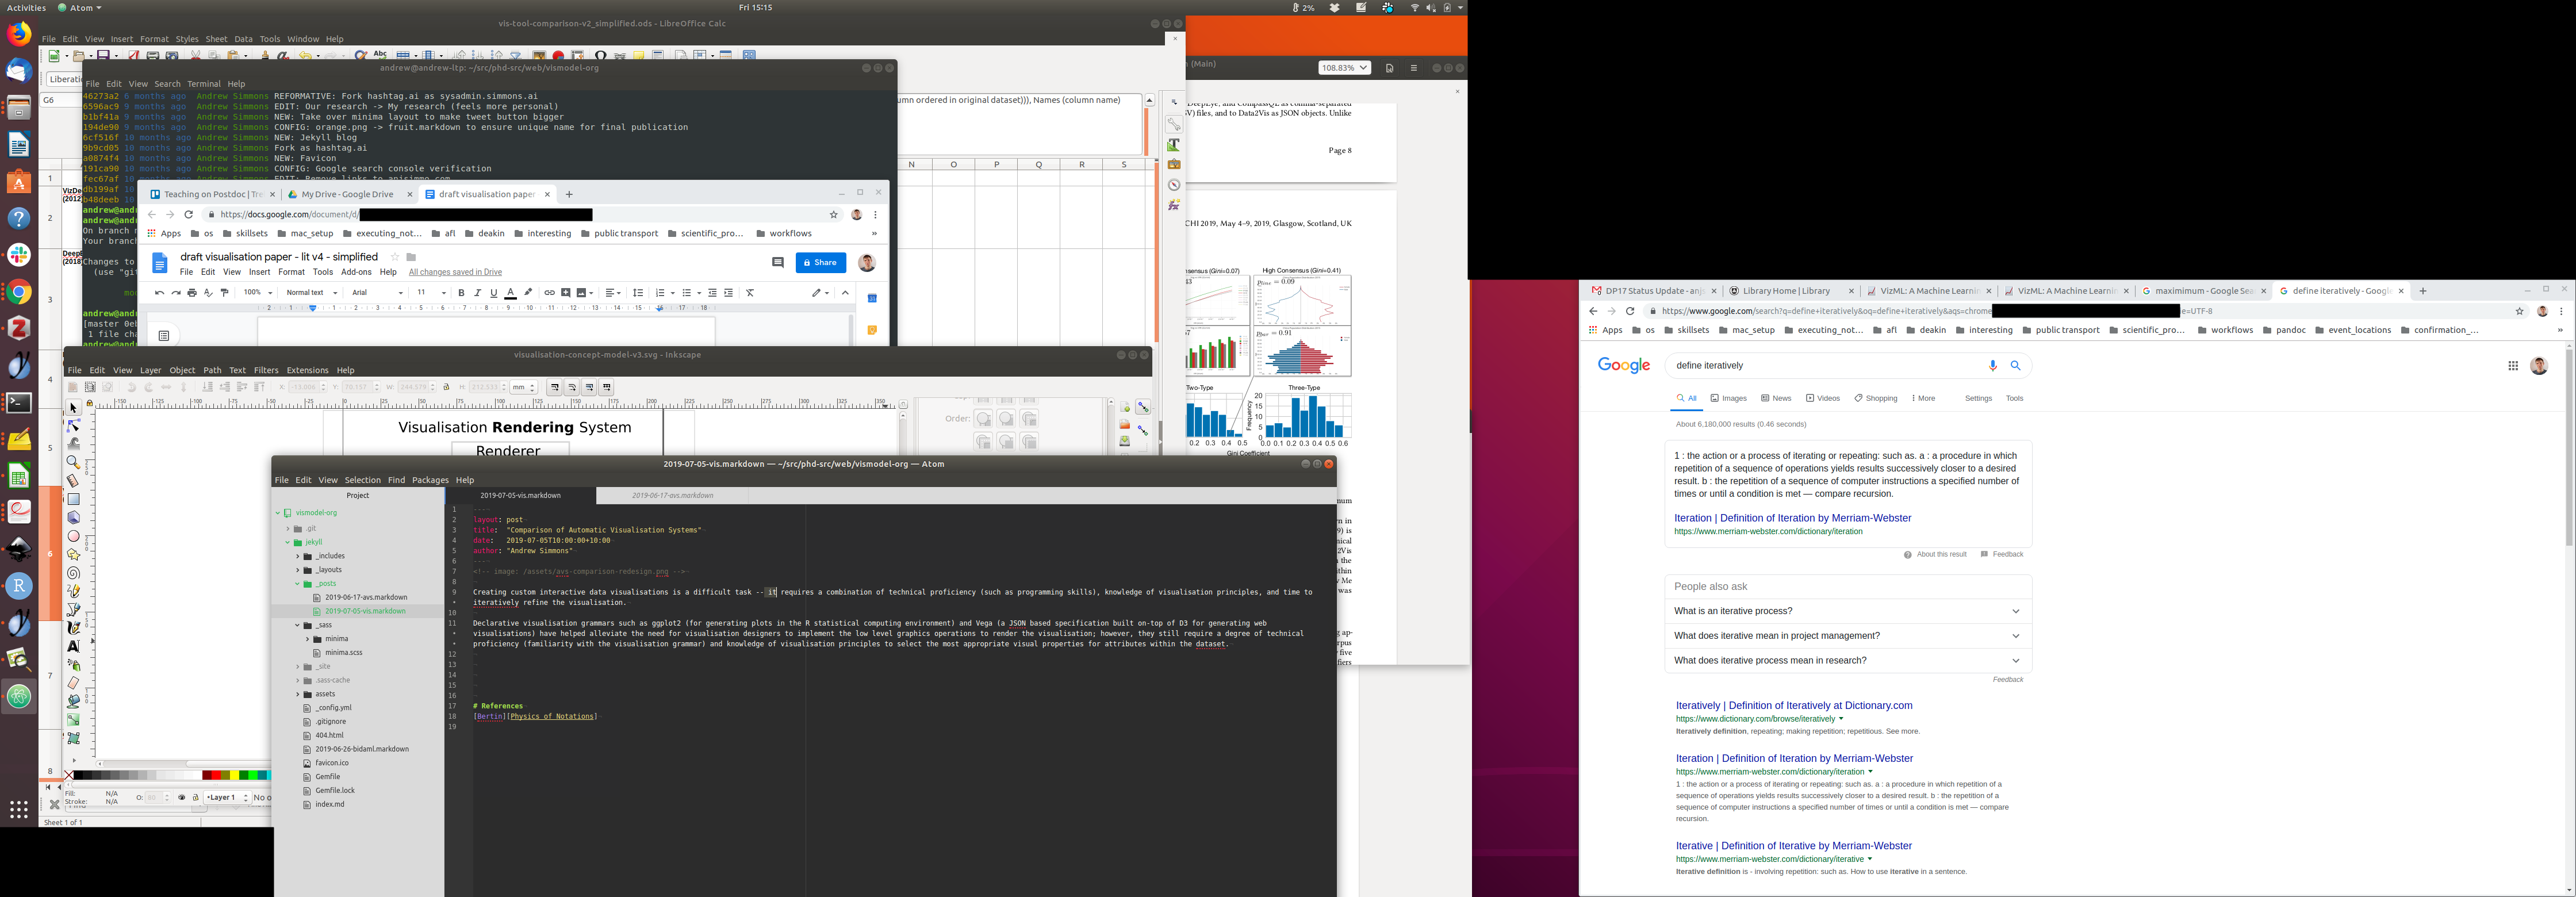Open the Normal text style dropdown
Screen dimensions: 2576x897
[311, 293]
